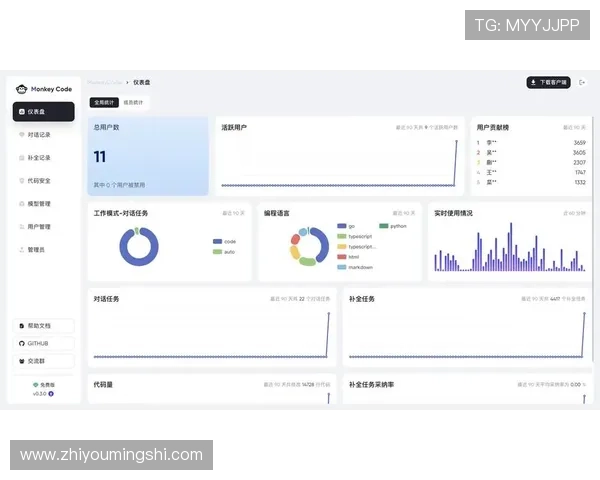Toggle the html legend swatch
The image size is (600, 480).
[x=342, y=257]
